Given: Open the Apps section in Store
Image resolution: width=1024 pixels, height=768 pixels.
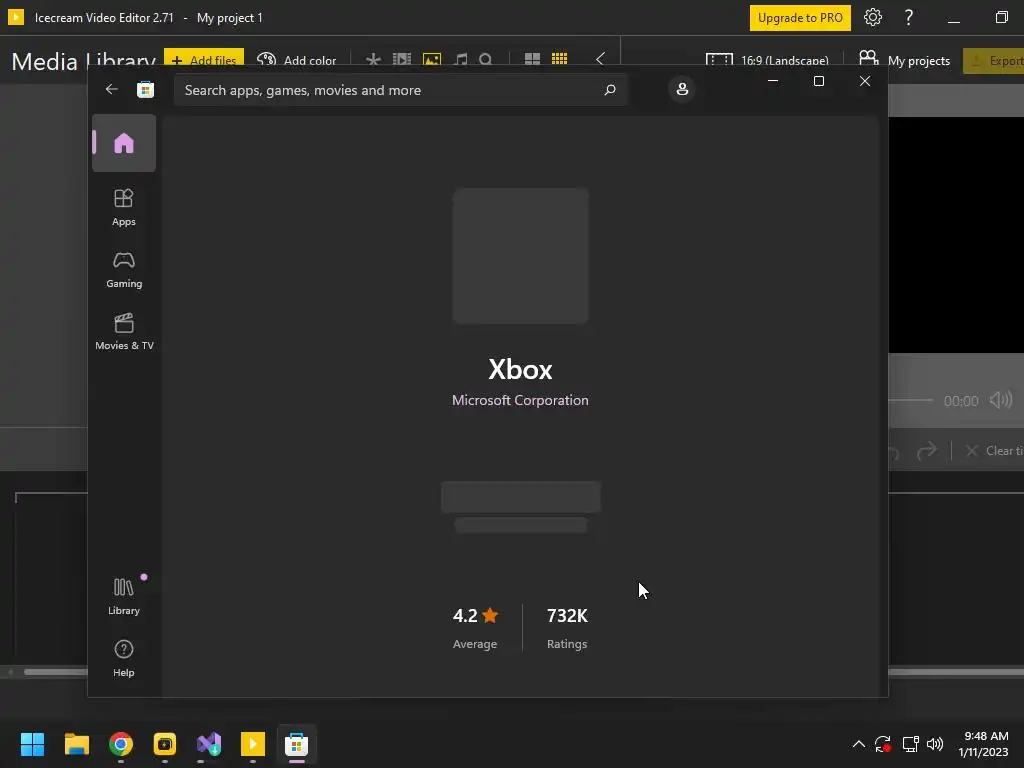Looking at the screenshot, I should 124,208.
